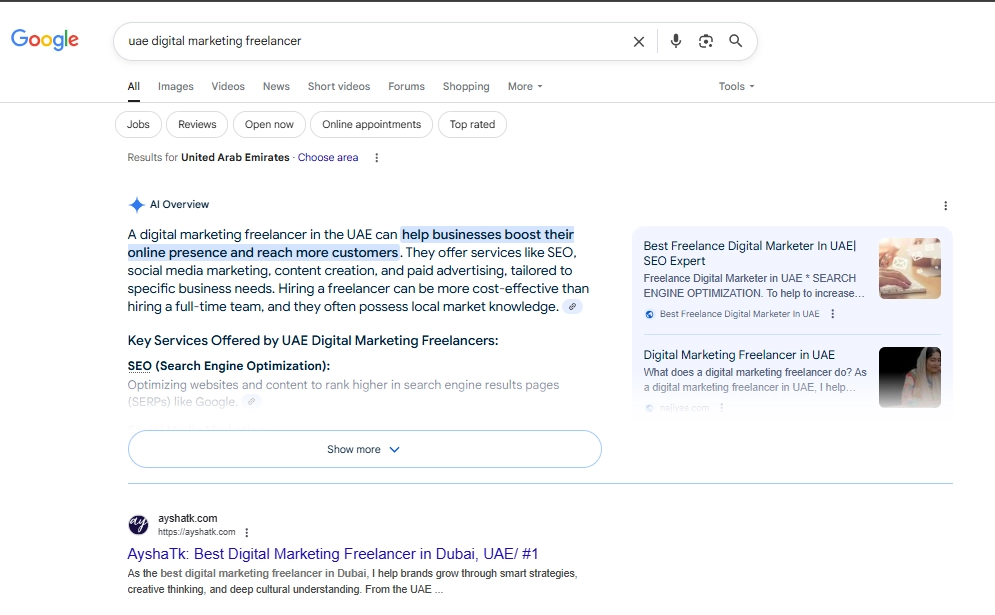The height and width of the screenshot is (615, 995).
Task: Select the All results tab
Action: click(x=133, y=86)
